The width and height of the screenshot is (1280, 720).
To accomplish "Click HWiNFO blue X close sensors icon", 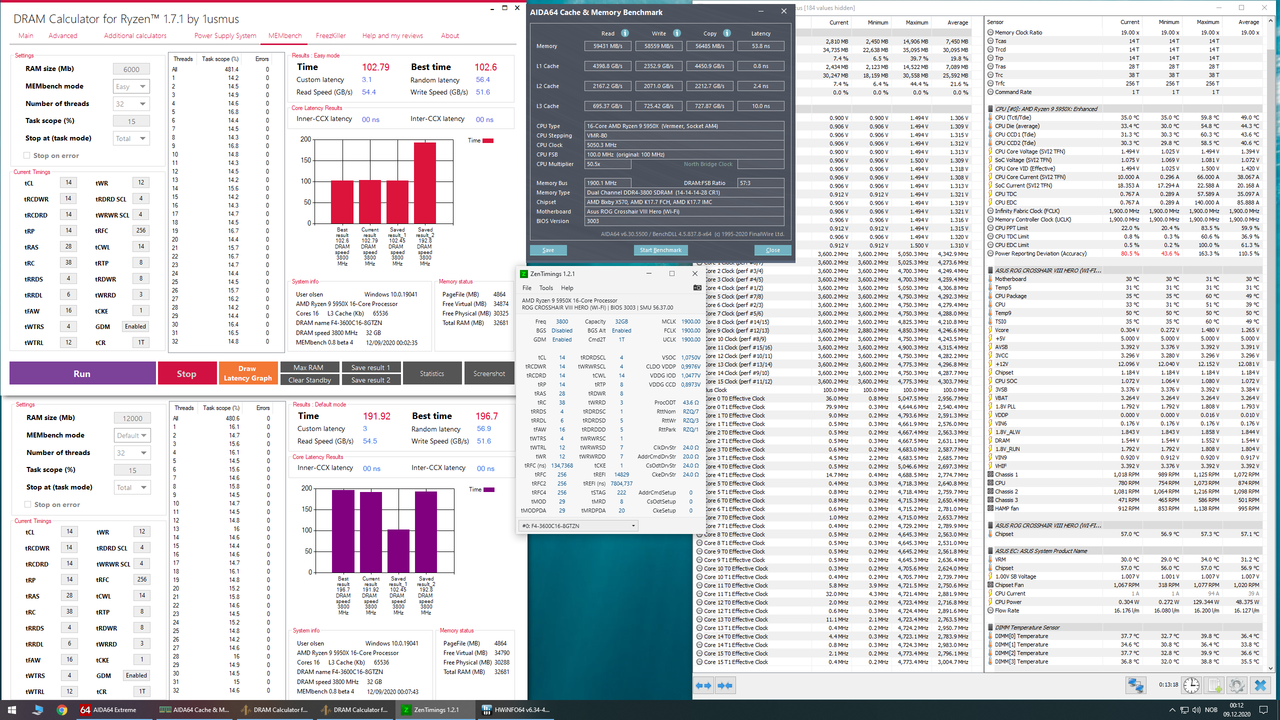I will [1262, 685].
